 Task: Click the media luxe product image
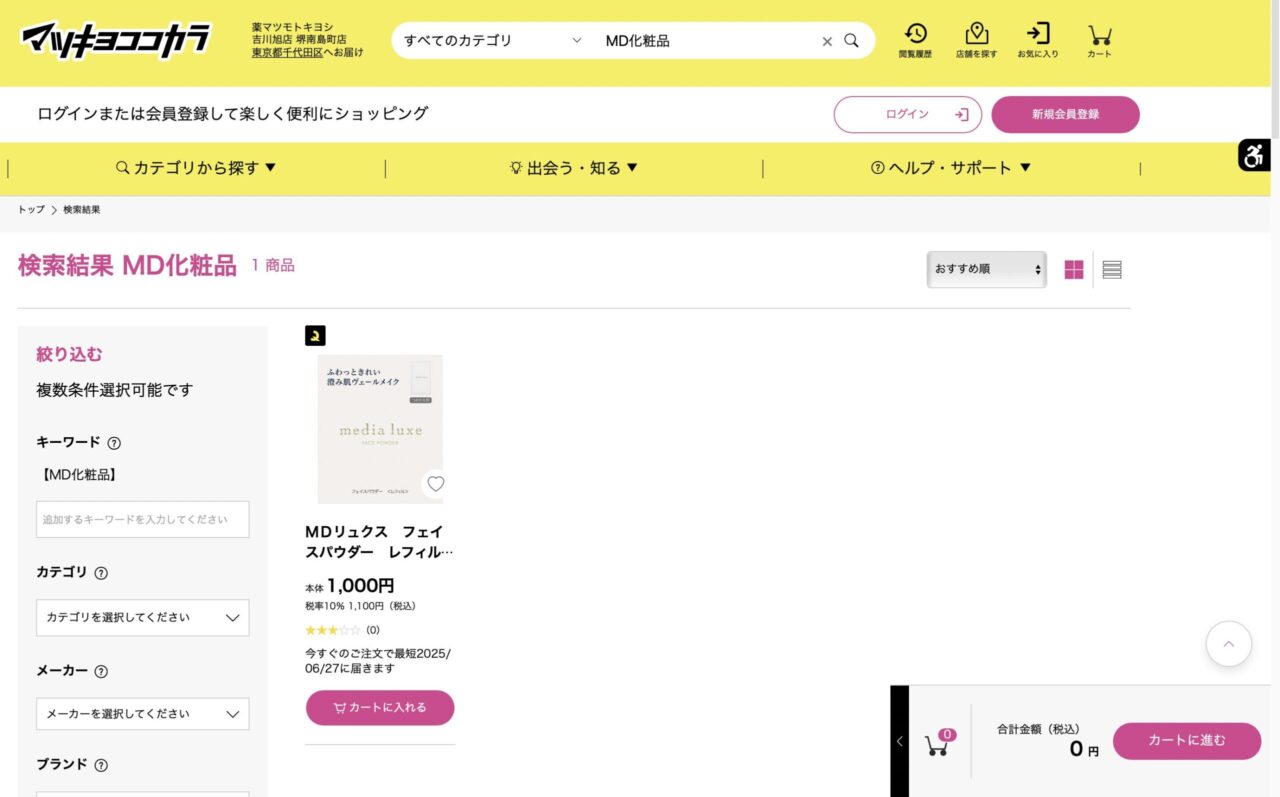[x=380, y=429]
